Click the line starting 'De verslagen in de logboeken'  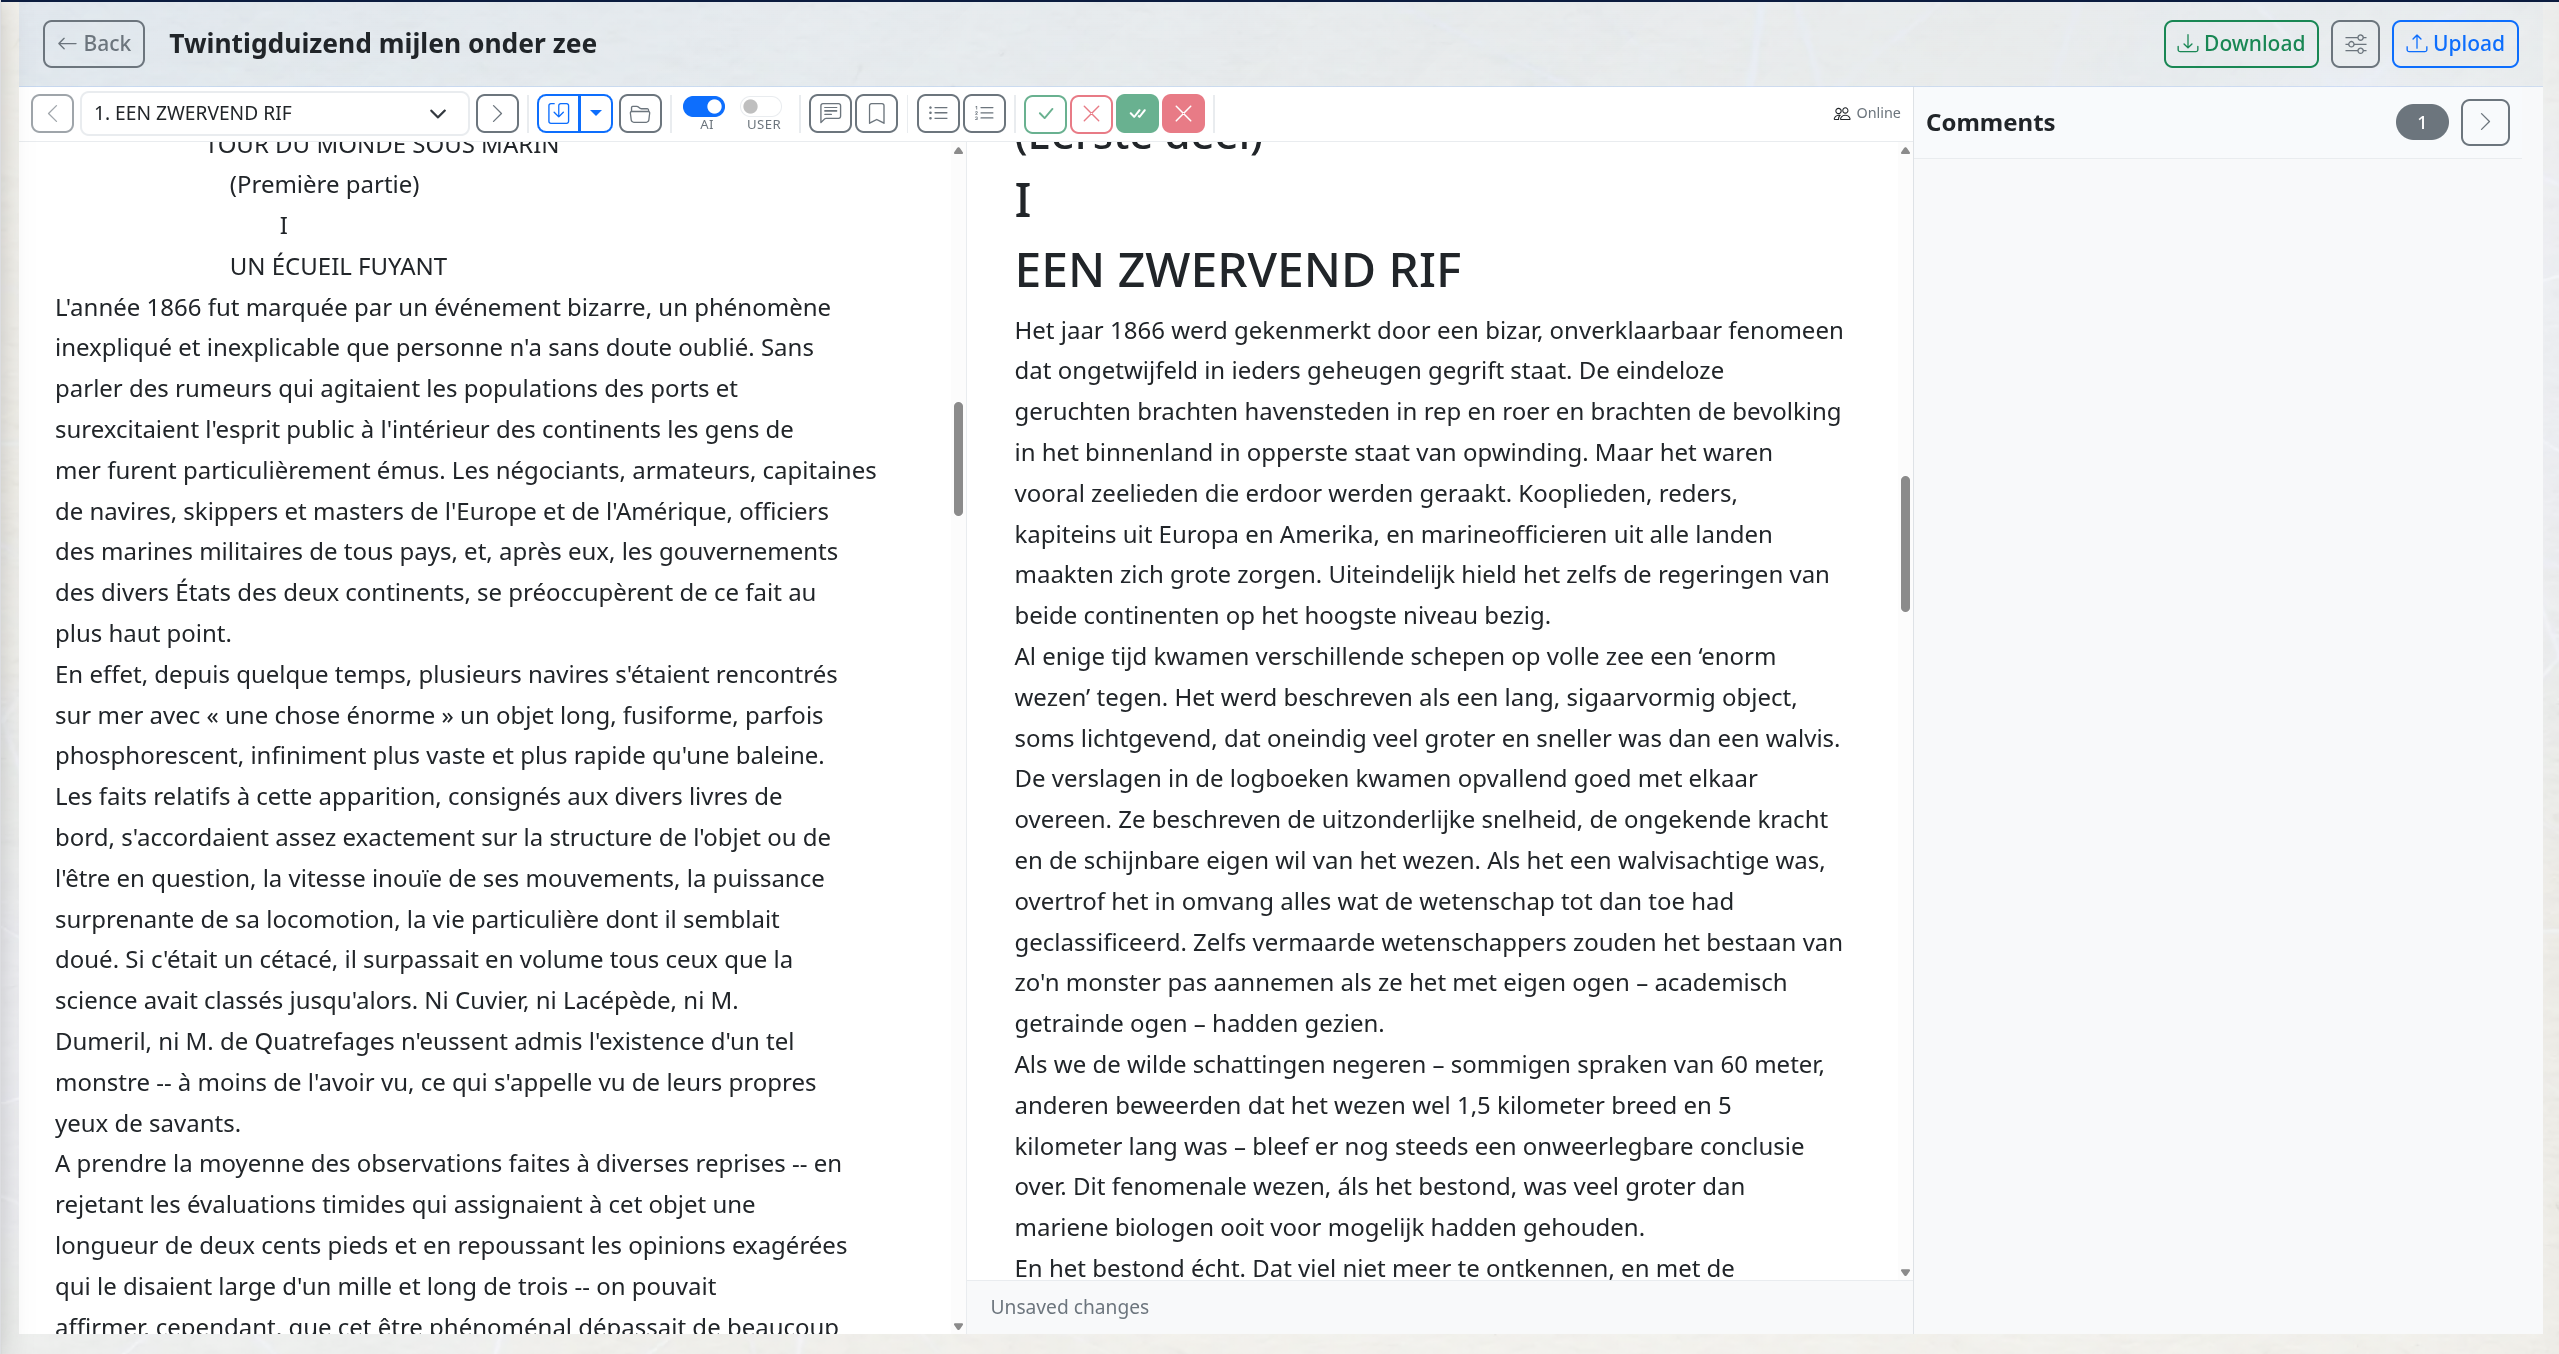pyautogui.click(x=1385, y=778)
